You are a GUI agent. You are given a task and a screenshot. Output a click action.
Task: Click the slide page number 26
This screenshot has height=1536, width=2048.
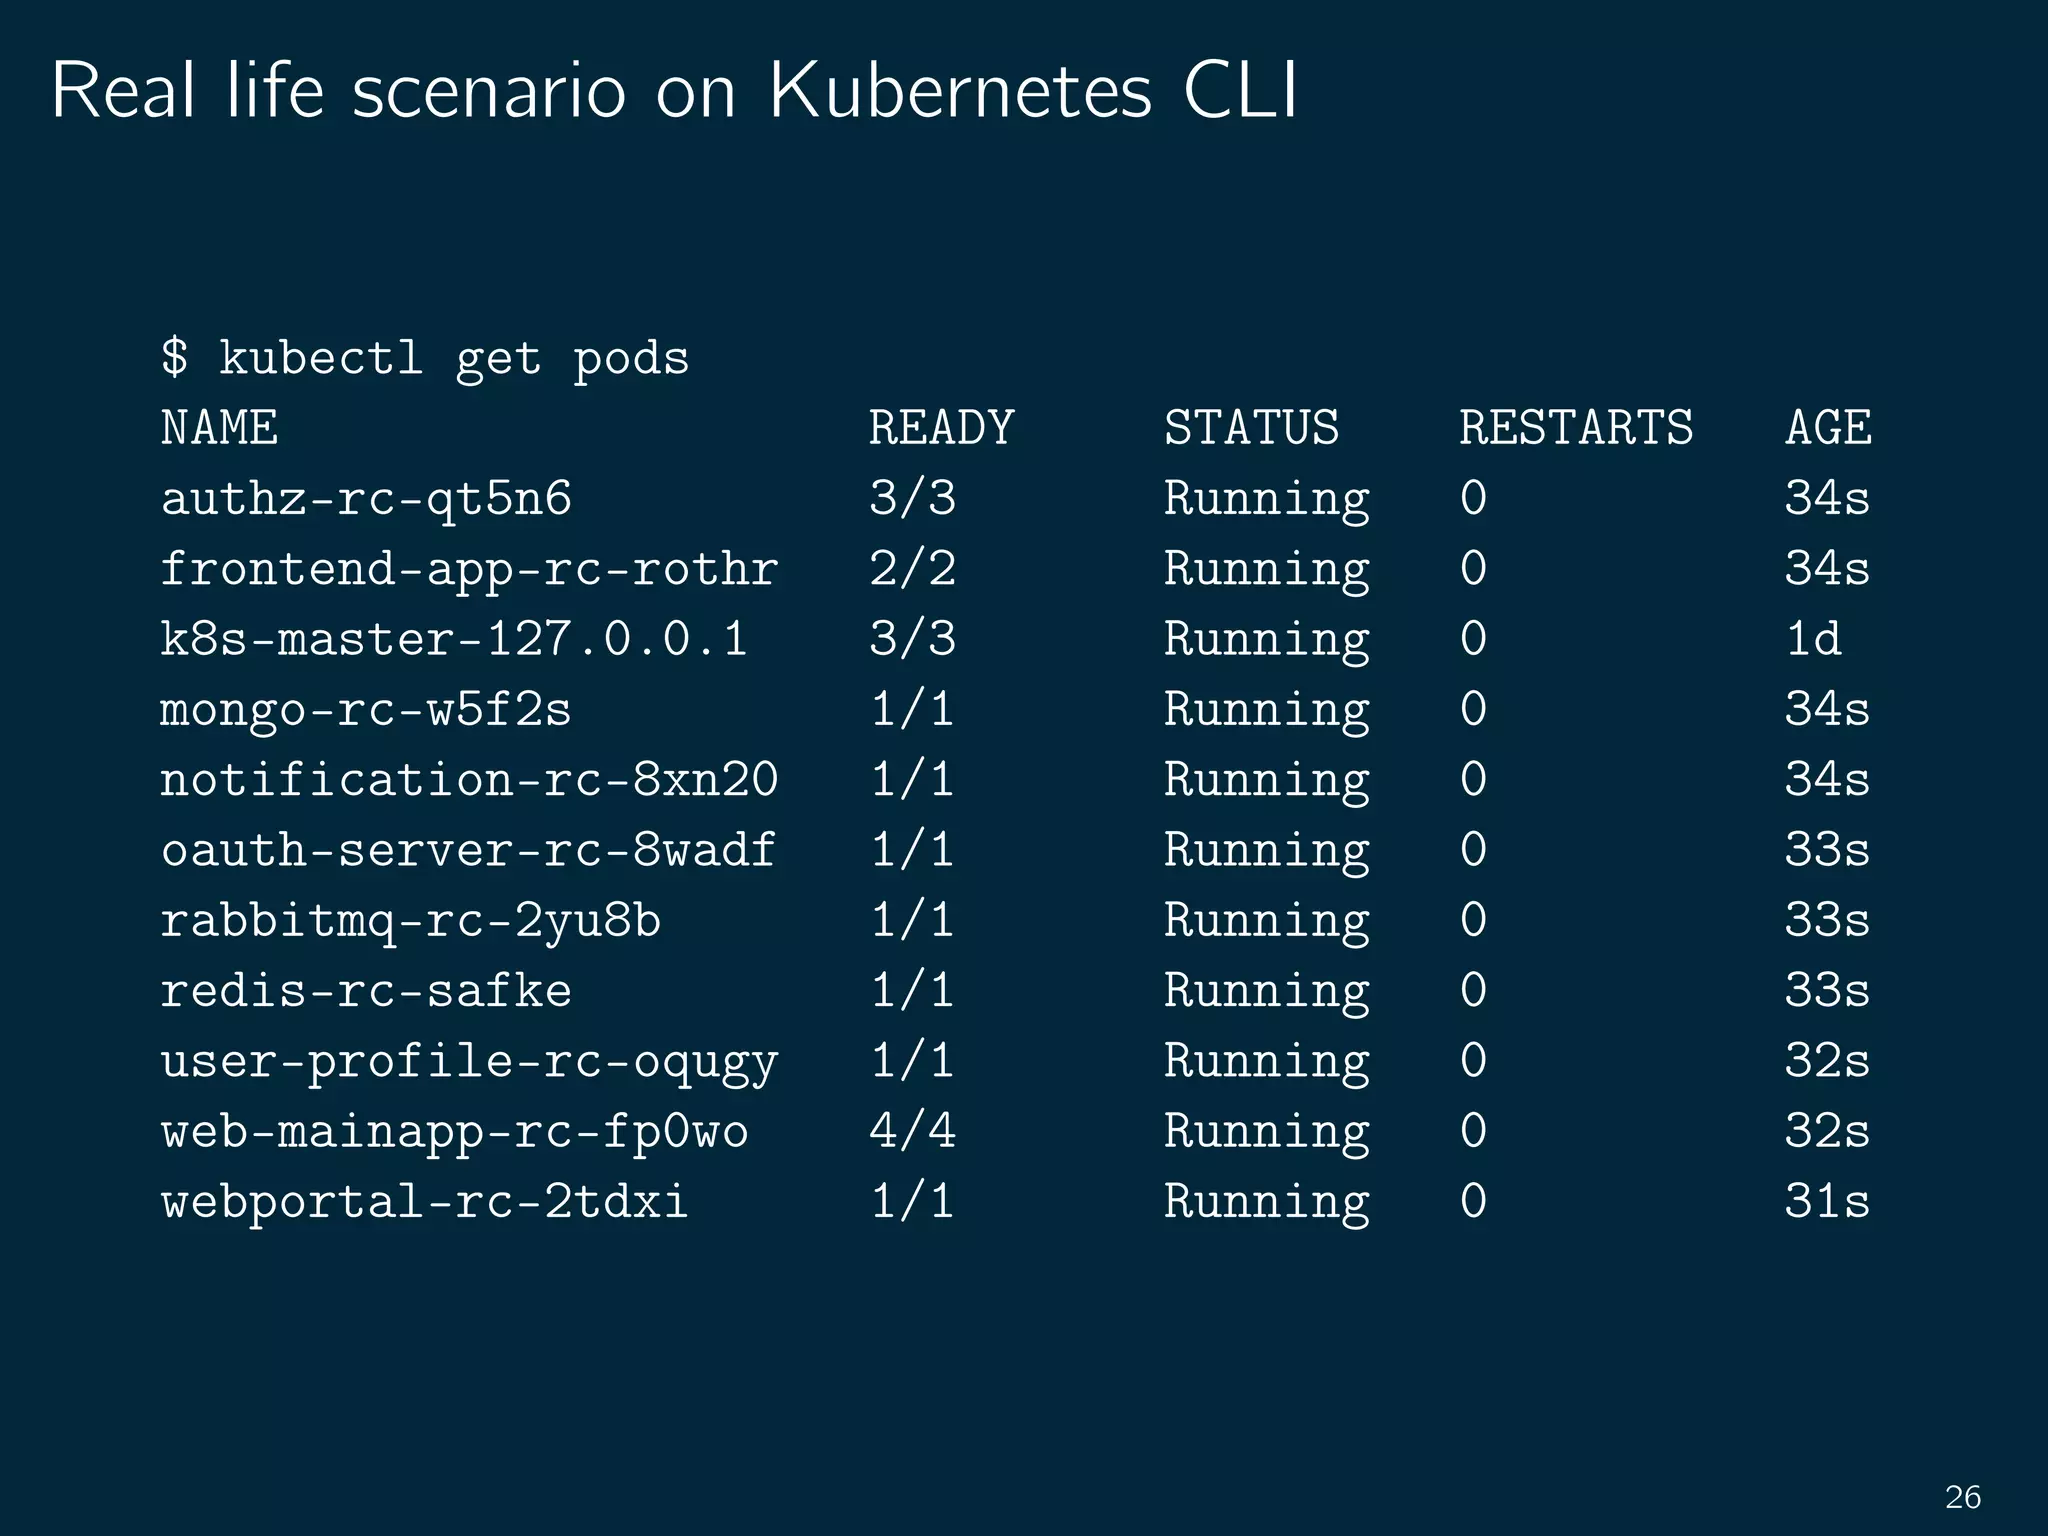[x=1963, y=1497]
